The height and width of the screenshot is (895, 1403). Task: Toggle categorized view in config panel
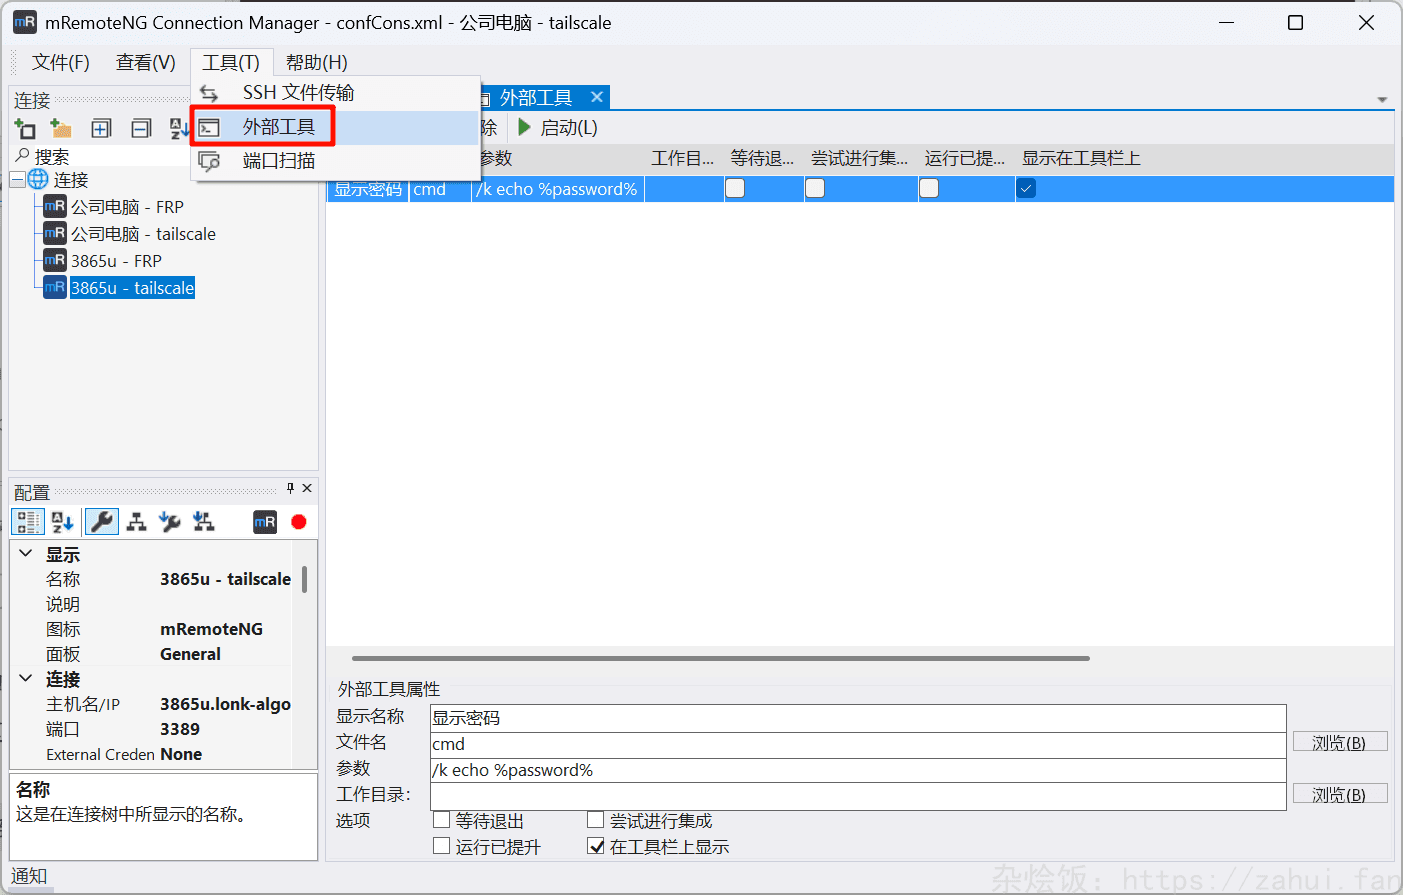tap(27, 522)
